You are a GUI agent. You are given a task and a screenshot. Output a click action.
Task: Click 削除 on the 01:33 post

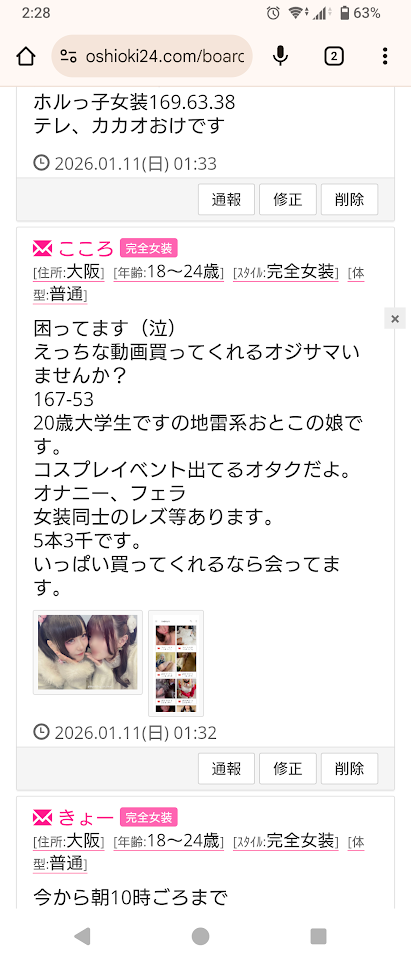(x=349, y=199)
